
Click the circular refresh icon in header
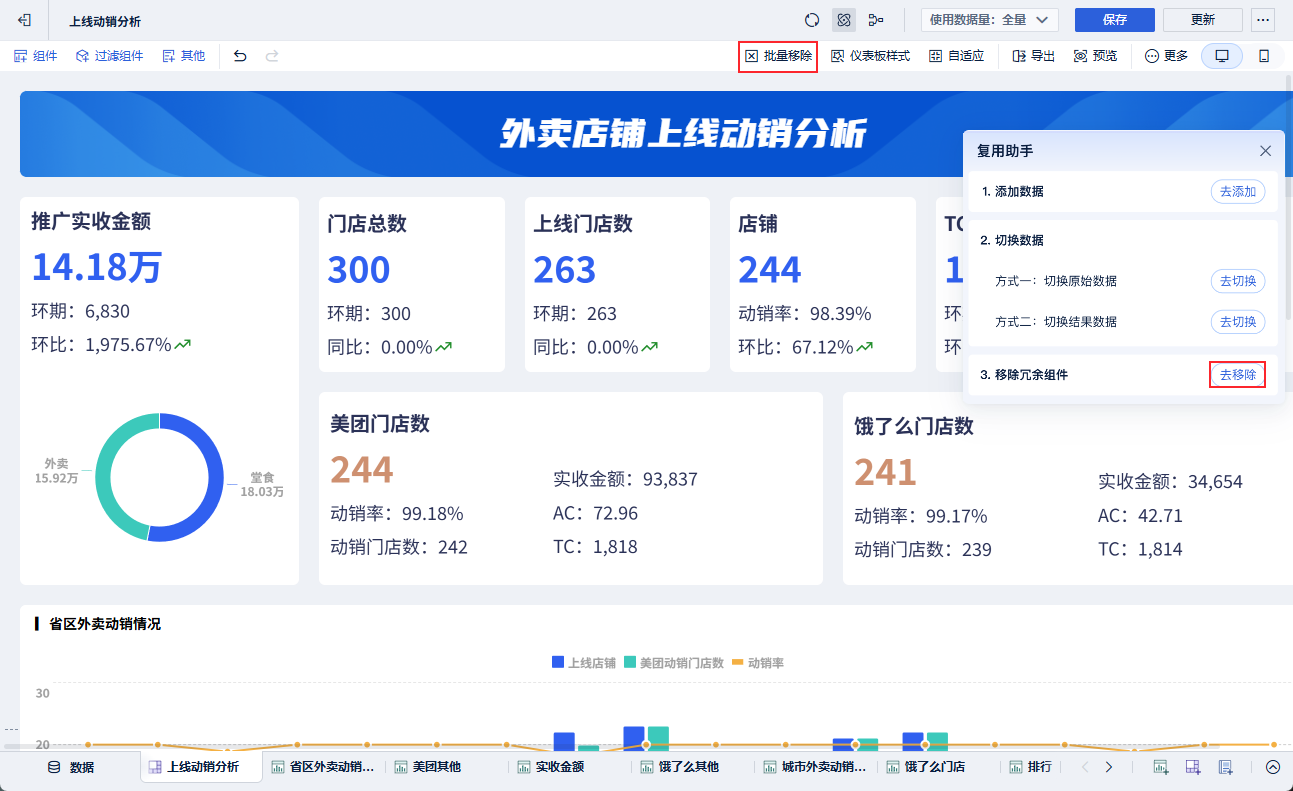click(x=812, y=20)
